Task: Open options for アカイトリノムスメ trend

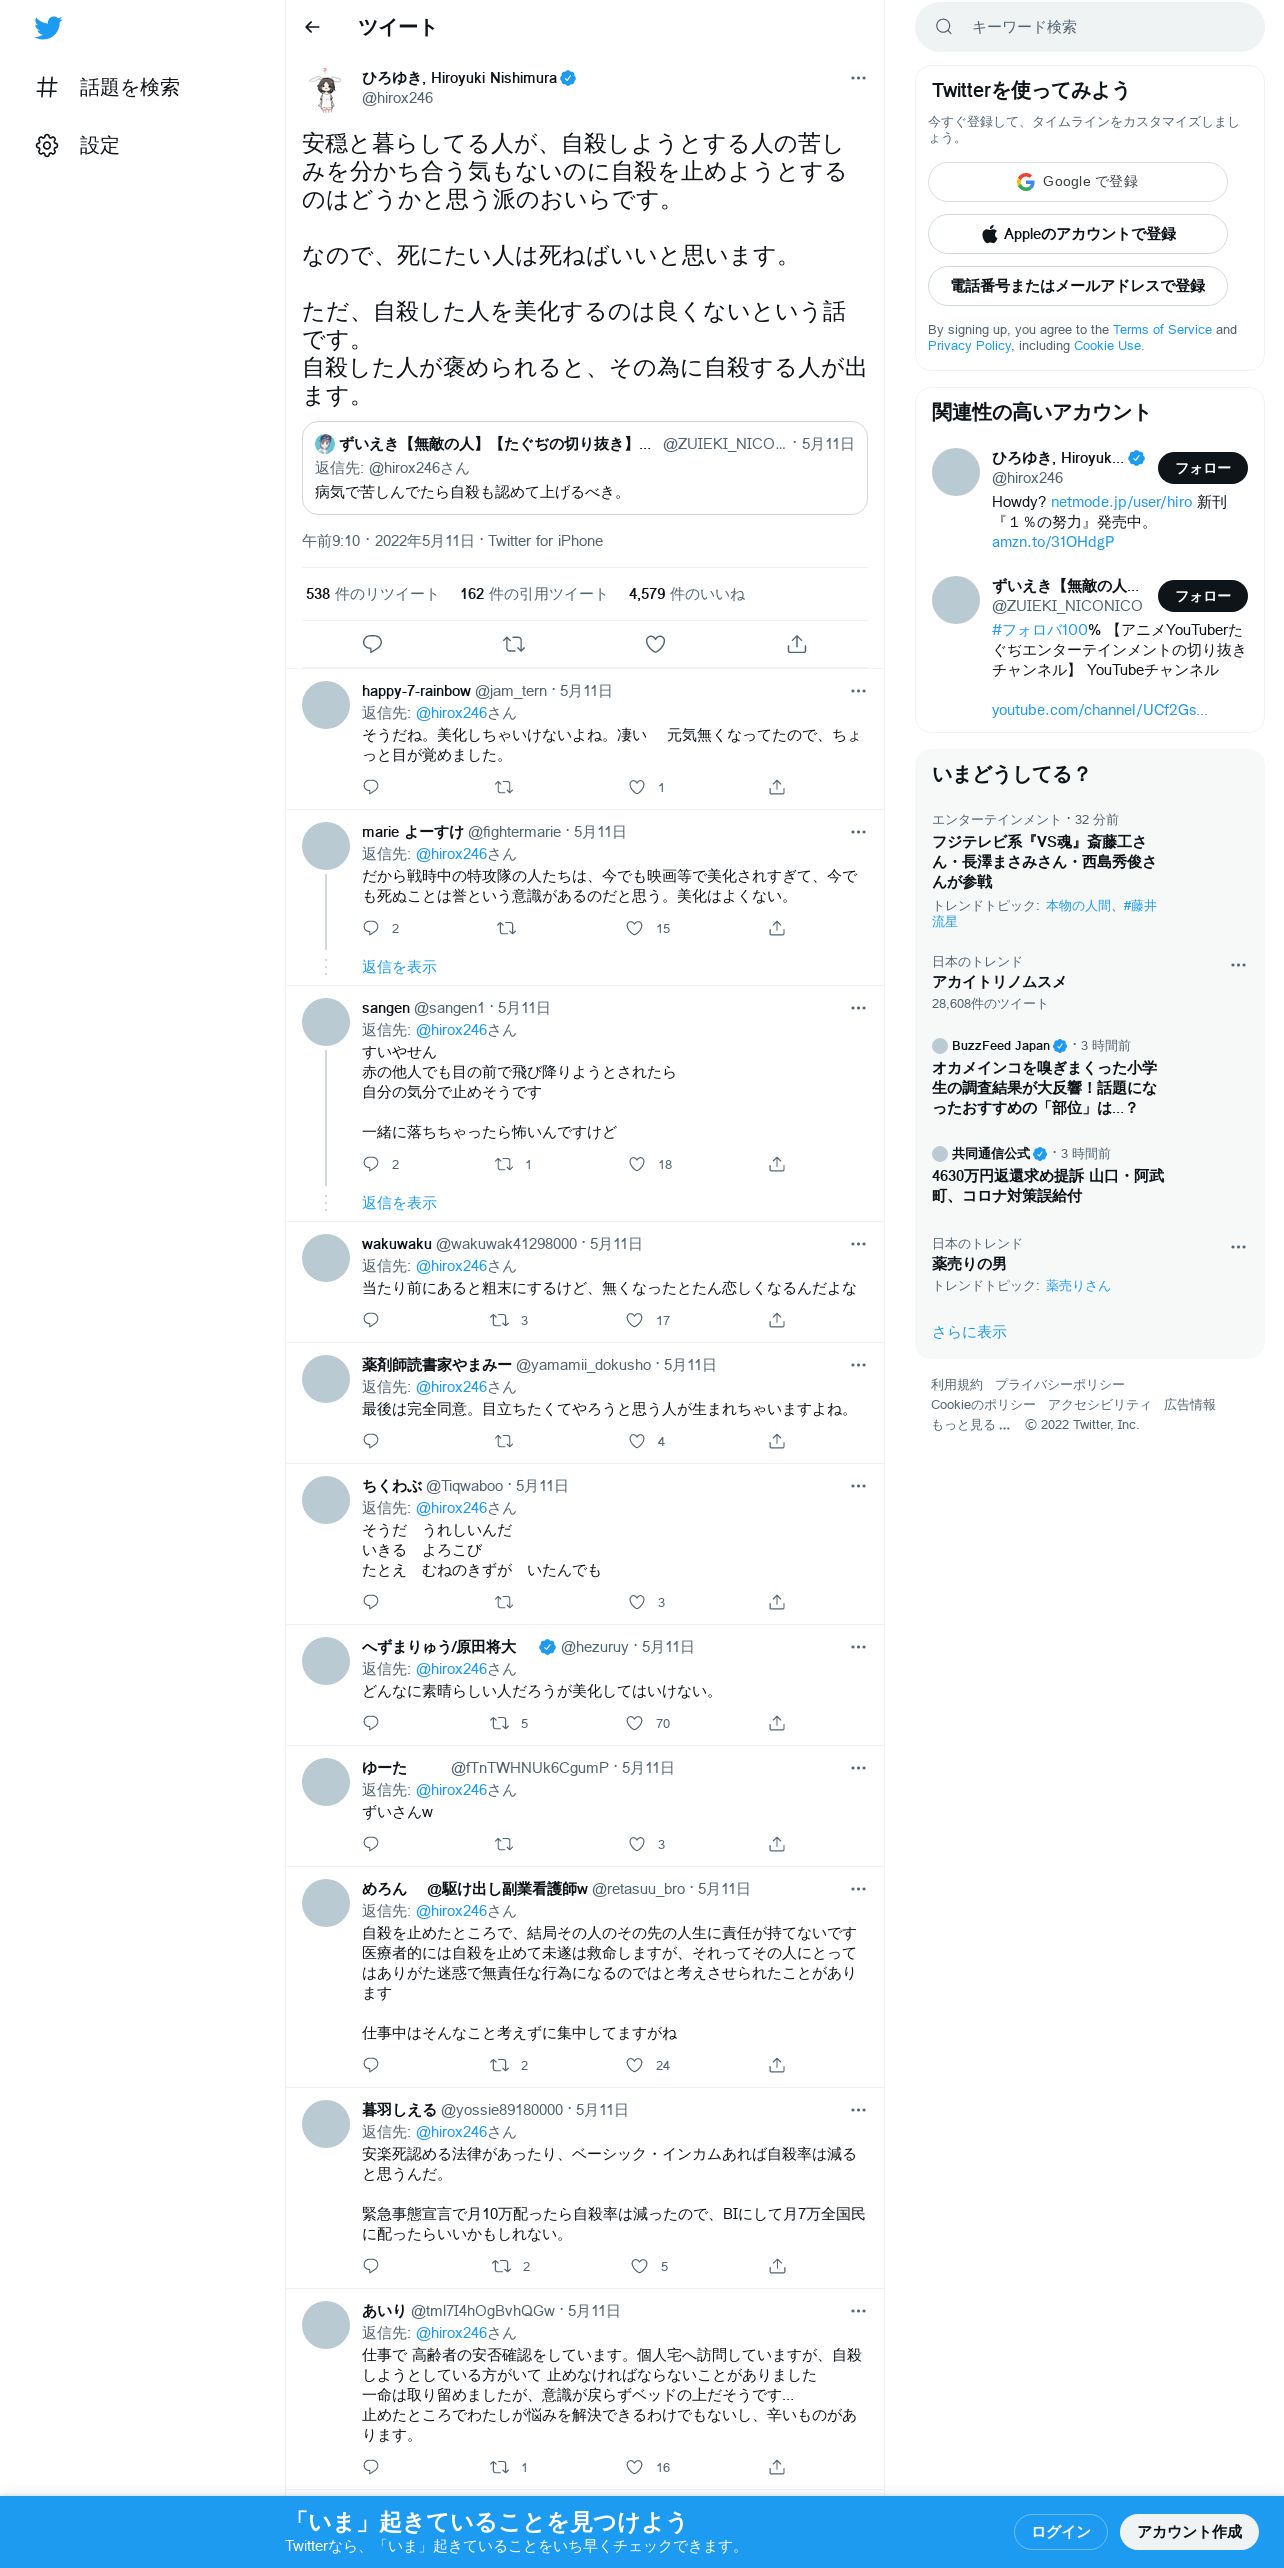Action: (x=1238, y=965)
